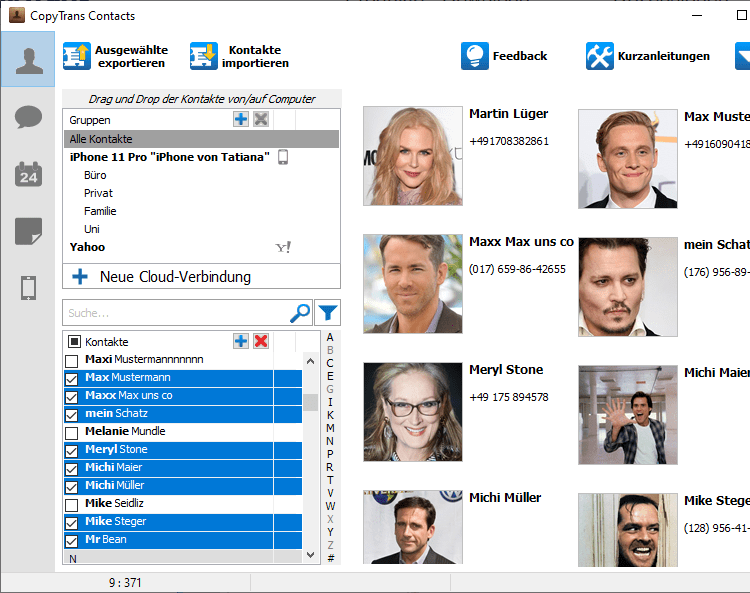The height and width of the screenshot is (593, 750).
Task: Uncheck Mr Bean checkbox
Action: 72,541
